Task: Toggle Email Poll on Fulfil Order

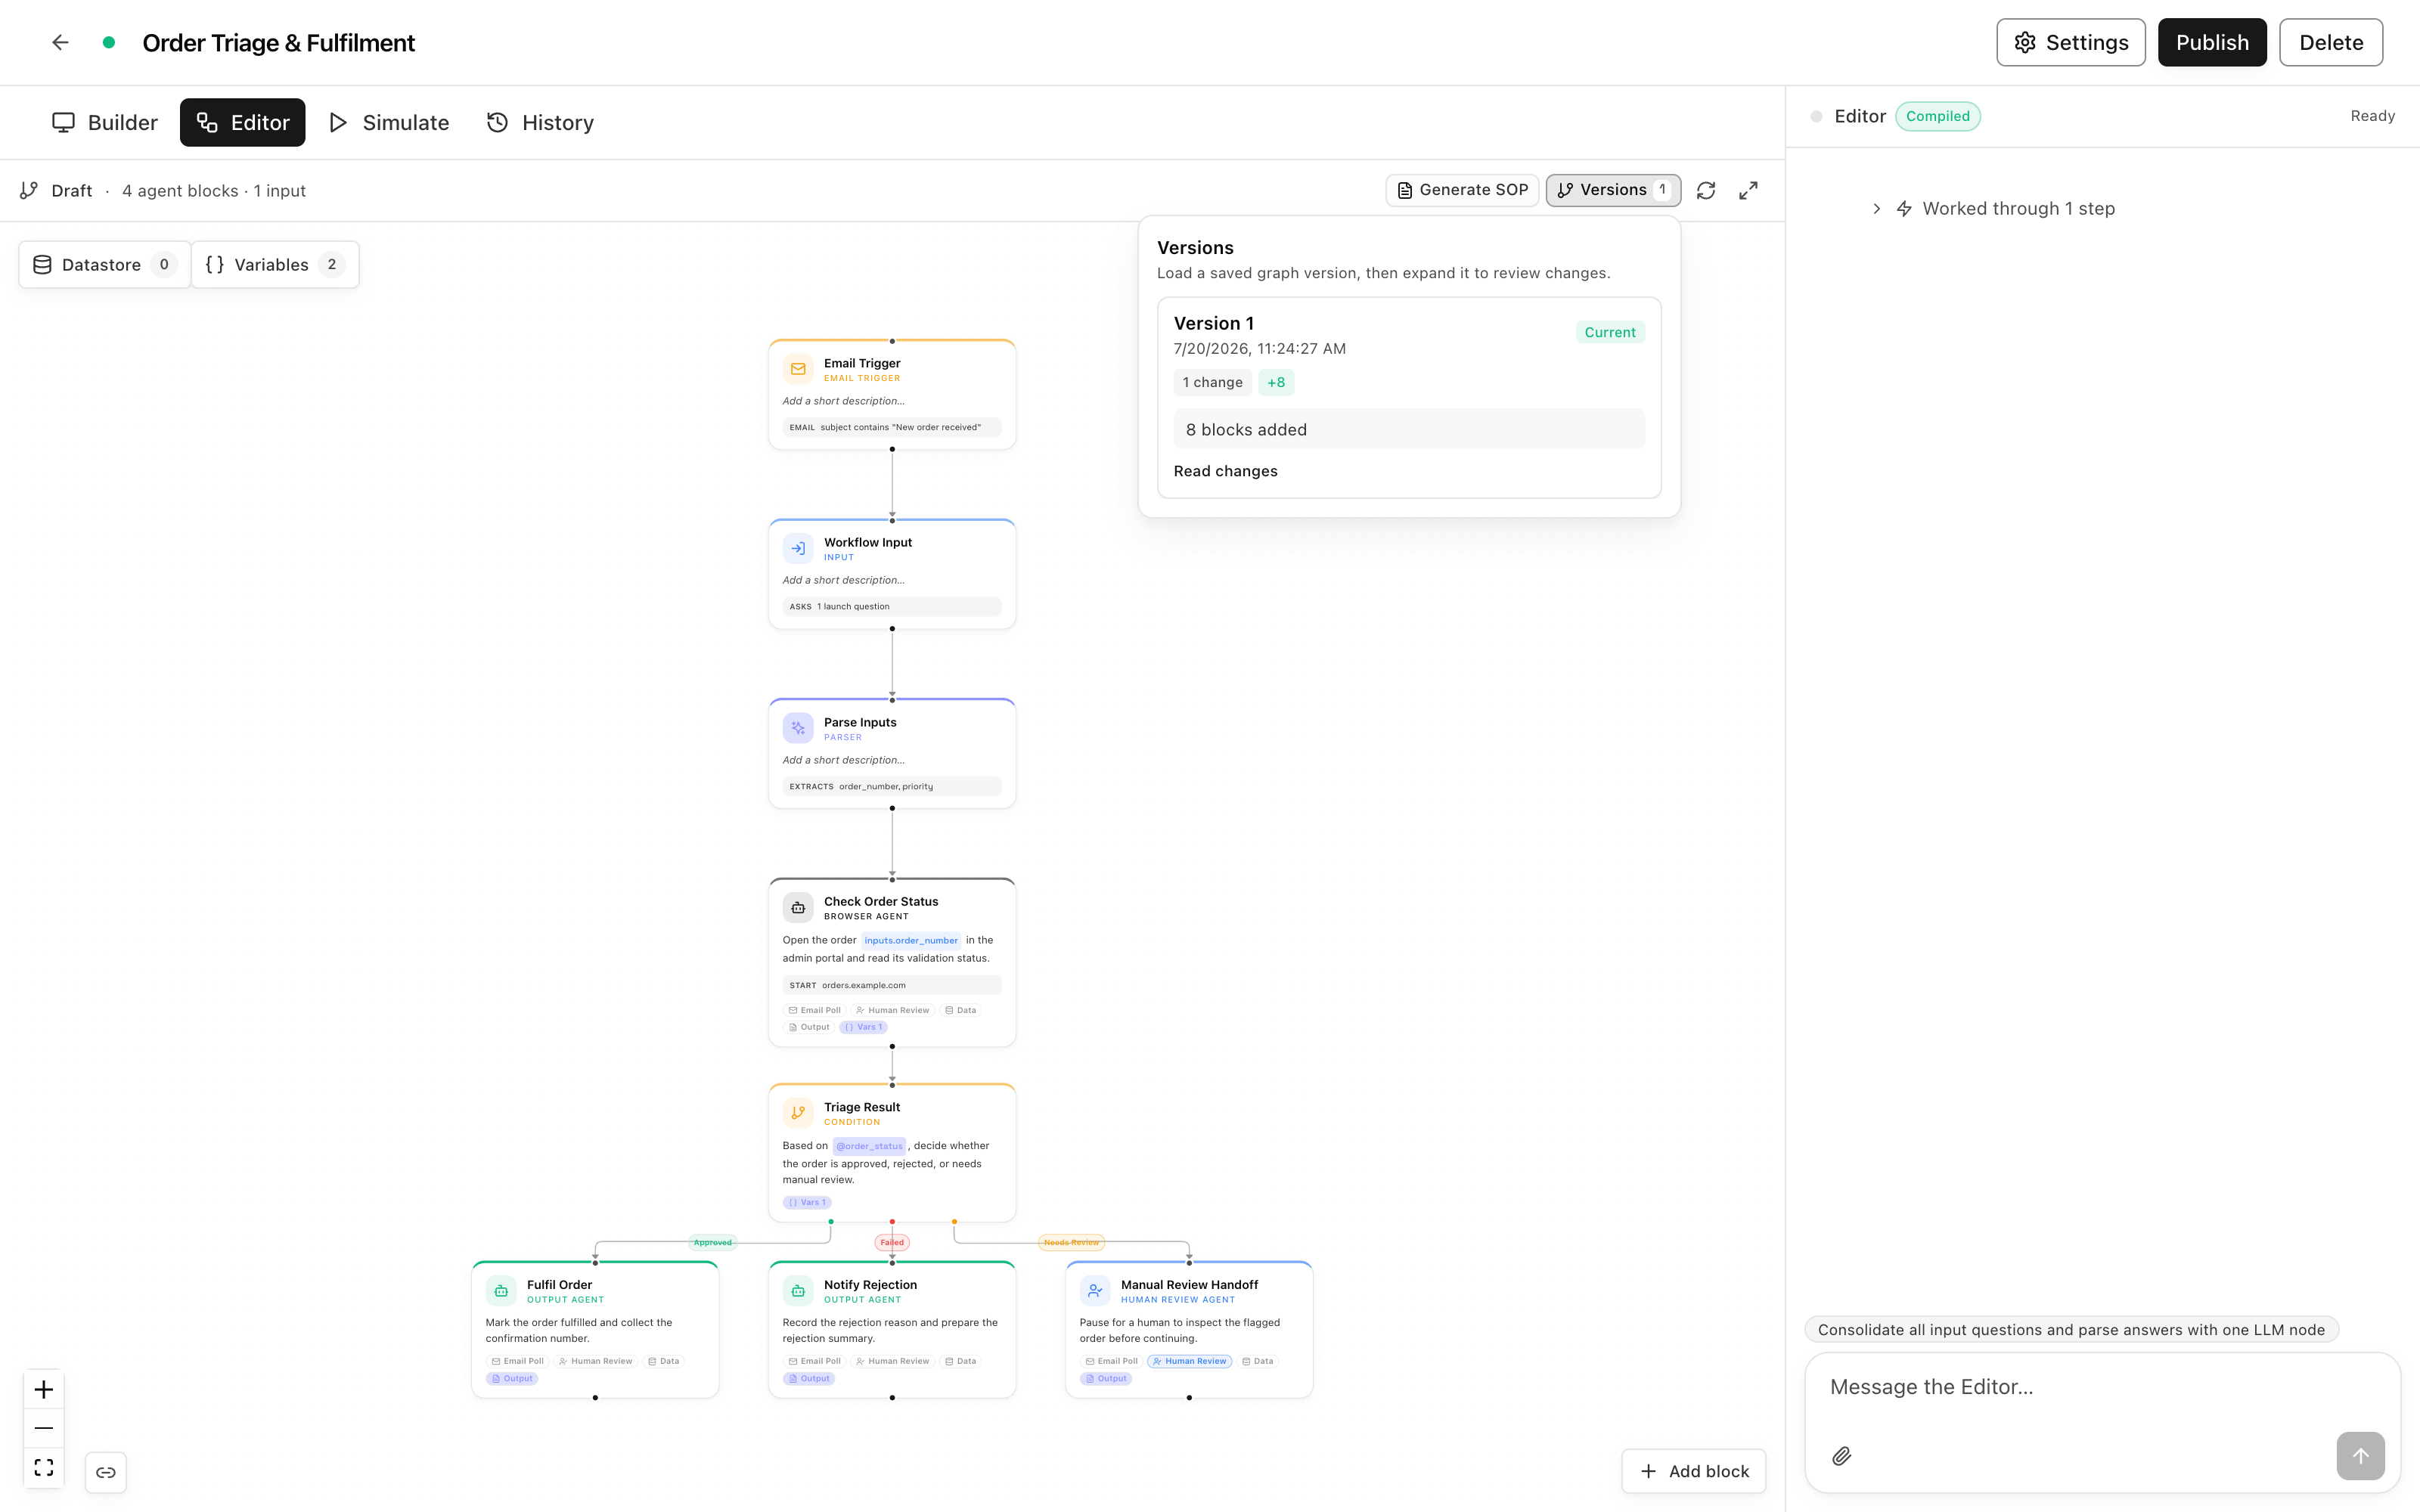Action: (x=517, y=1361)
